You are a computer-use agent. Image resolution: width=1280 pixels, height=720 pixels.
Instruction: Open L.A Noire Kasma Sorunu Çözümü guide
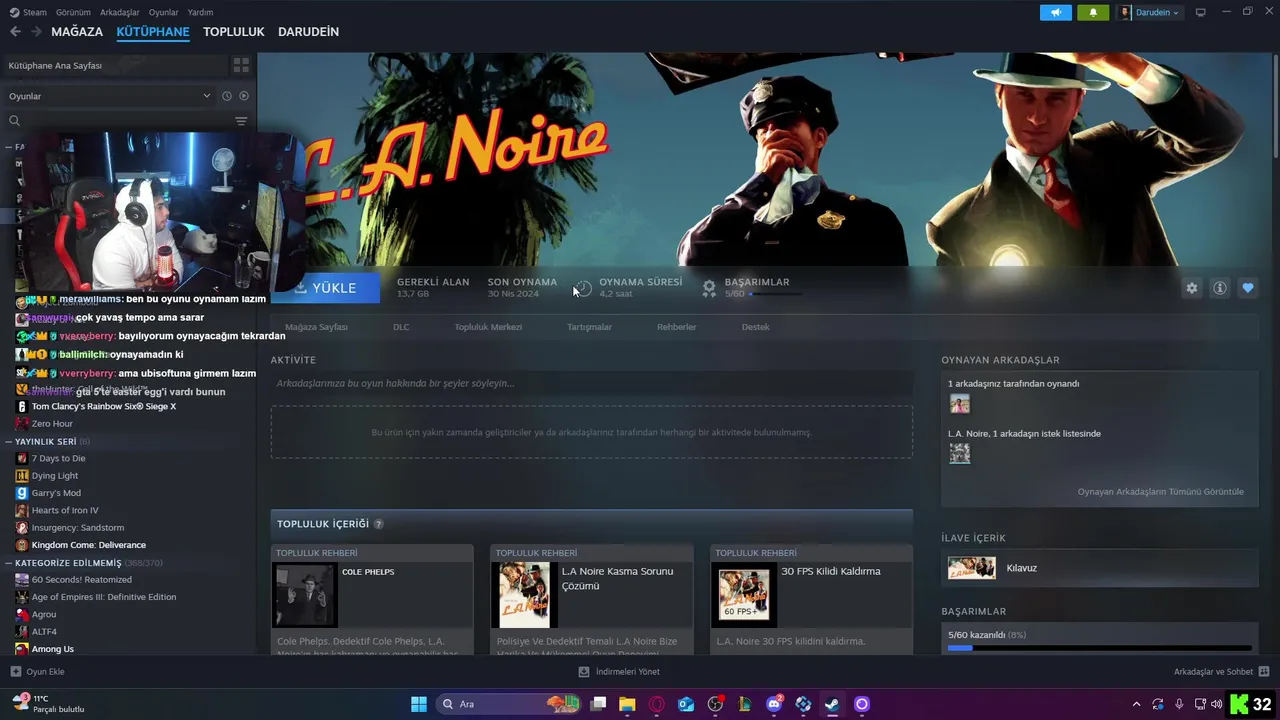(x=591, y=601)
